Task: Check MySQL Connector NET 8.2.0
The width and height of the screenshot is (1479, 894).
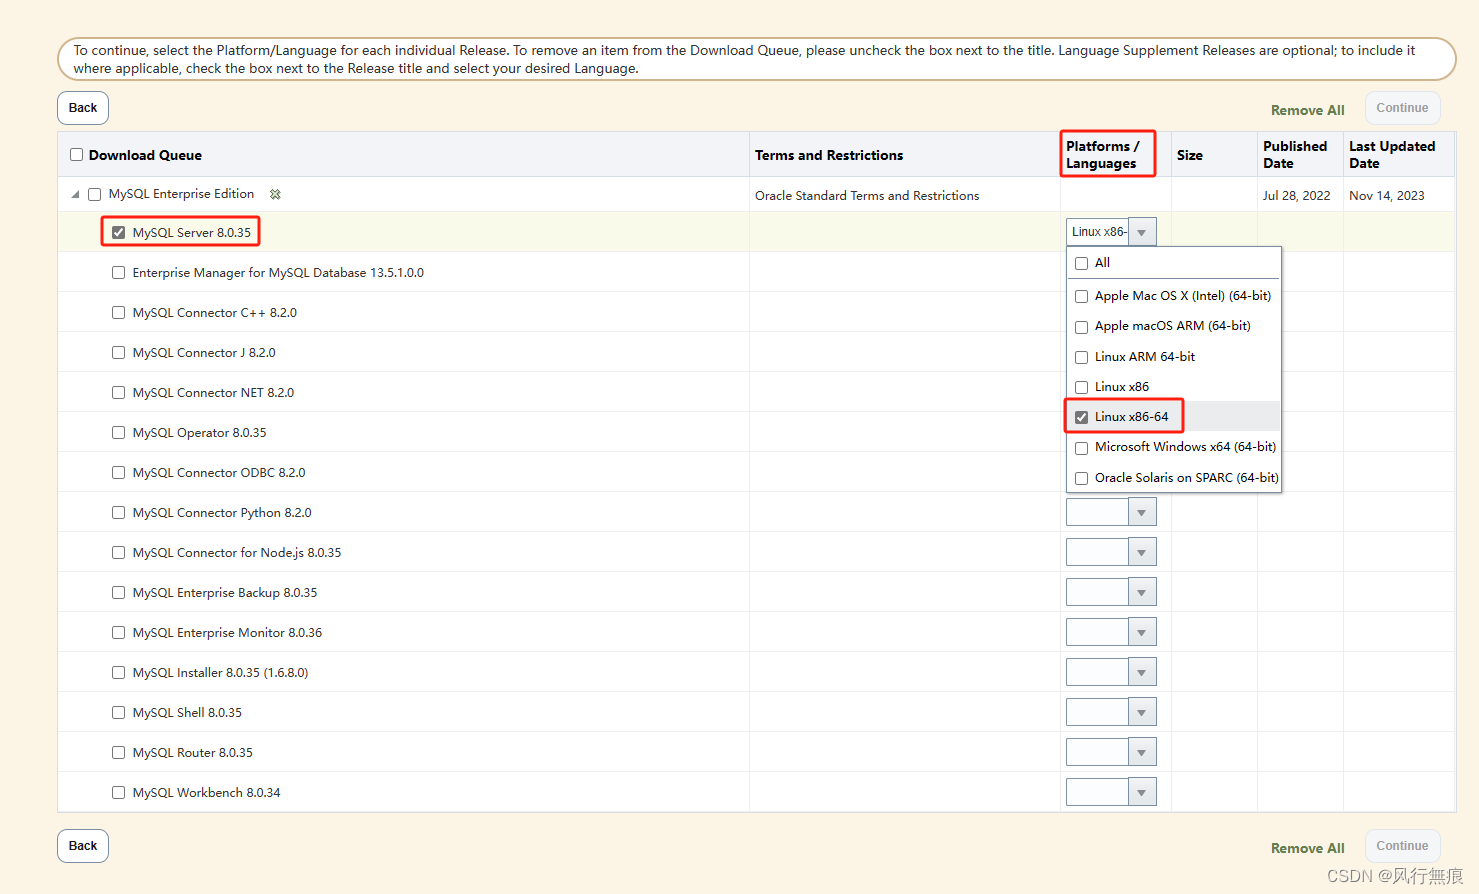Action: (x=119, y=392)
